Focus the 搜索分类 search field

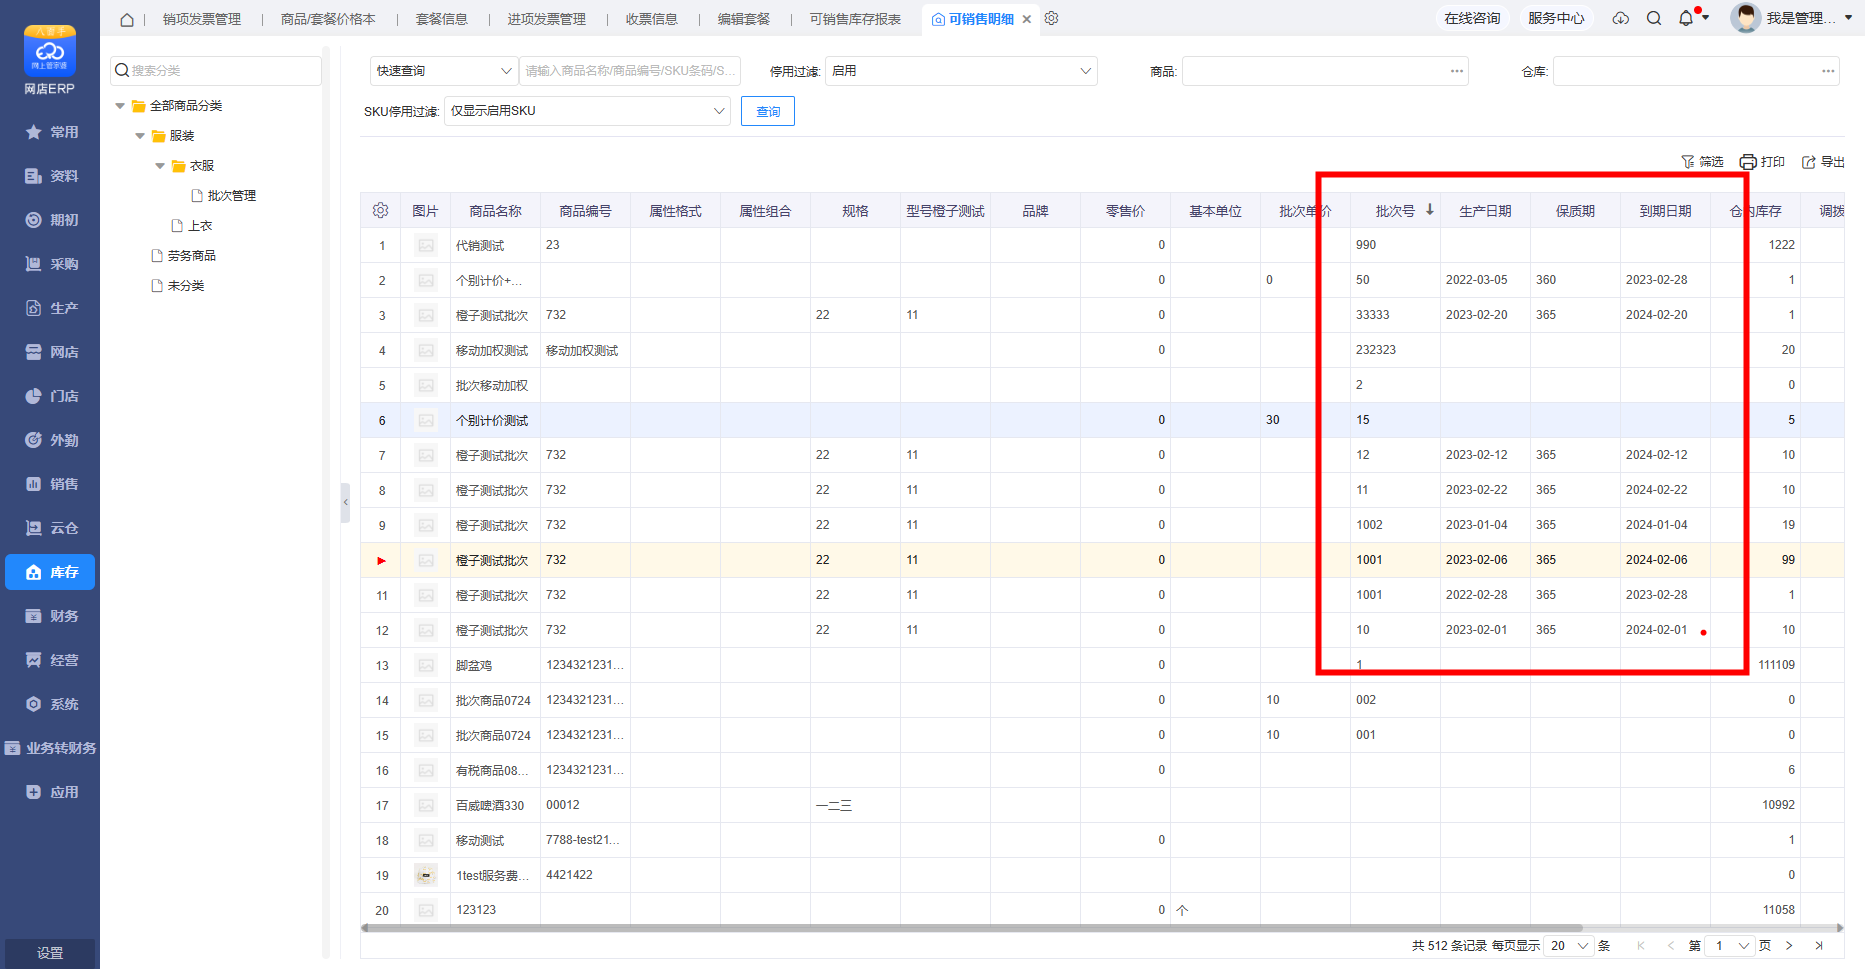pyautogui.click(x=216, y=71)
